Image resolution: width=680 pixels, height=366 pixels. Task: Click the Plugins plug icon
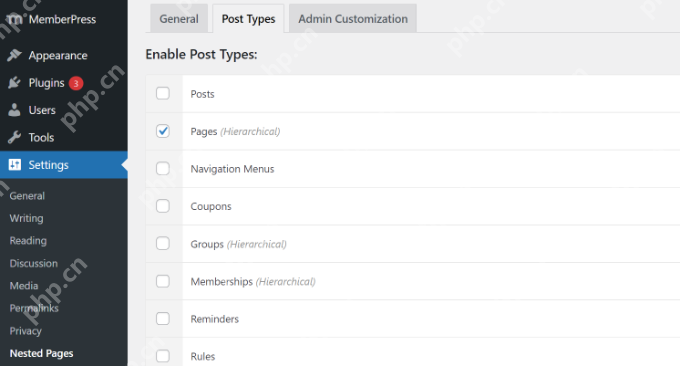point(14,82)
